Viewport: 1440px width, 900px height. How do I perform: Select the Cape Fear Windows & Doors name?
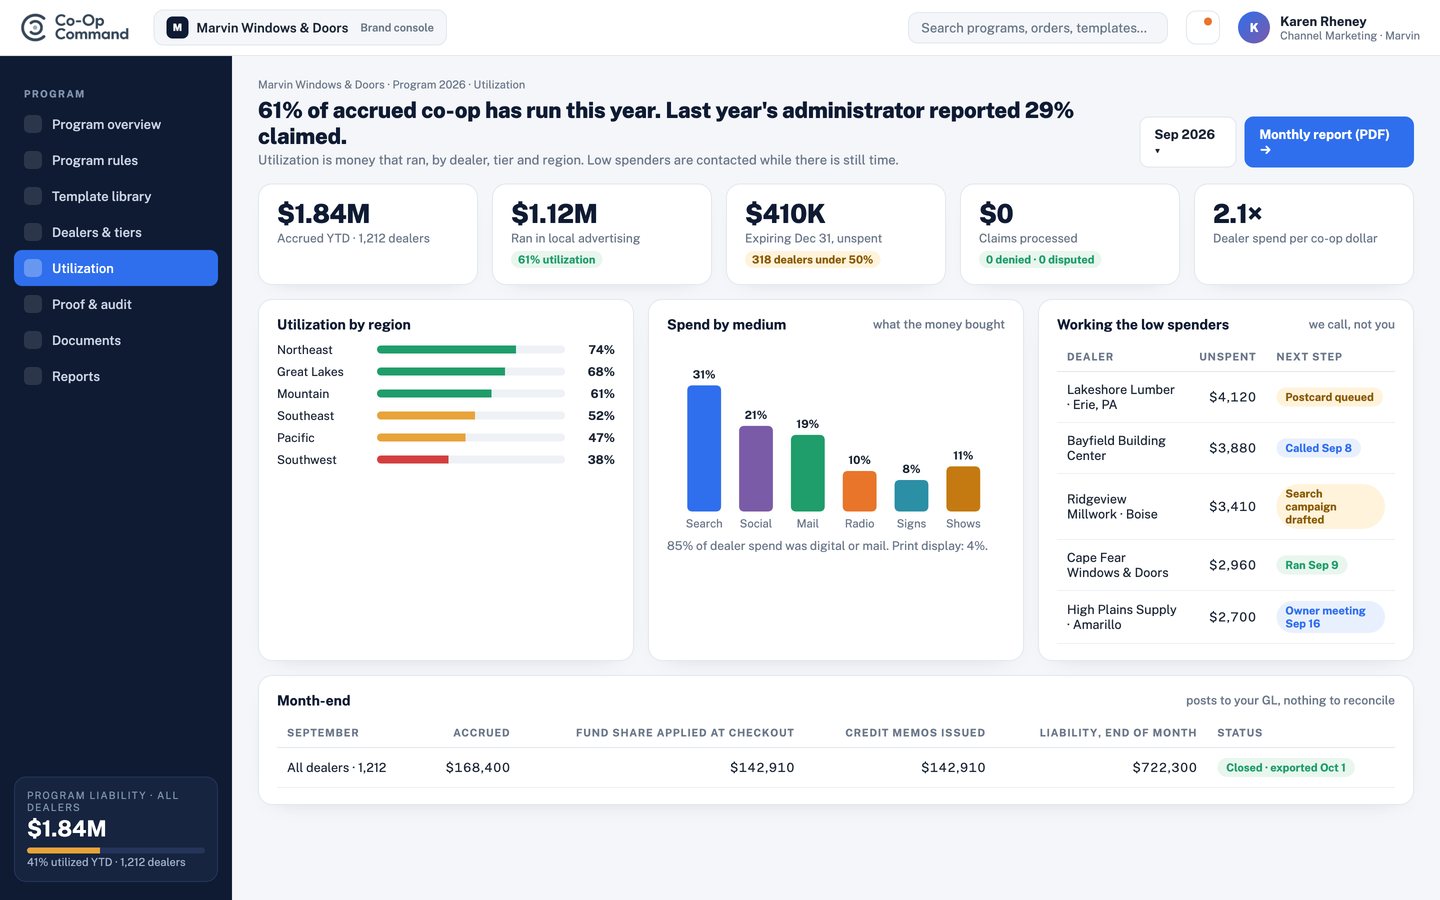[x=1117, y=565]
